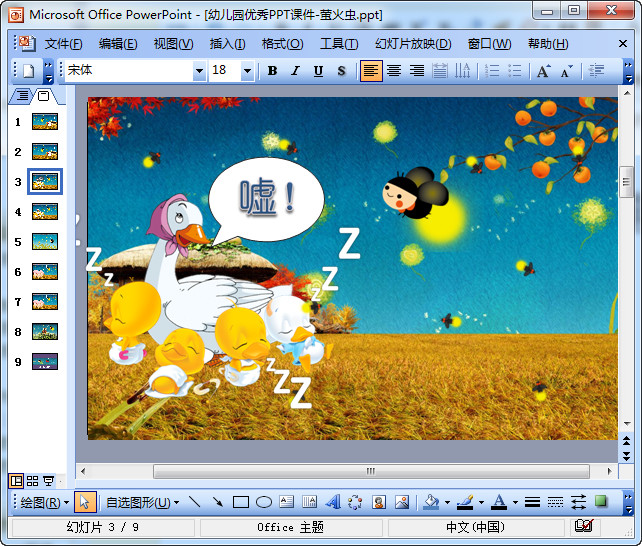Click the New document icon
Viewport: 642px width, 546px height.
28,71
